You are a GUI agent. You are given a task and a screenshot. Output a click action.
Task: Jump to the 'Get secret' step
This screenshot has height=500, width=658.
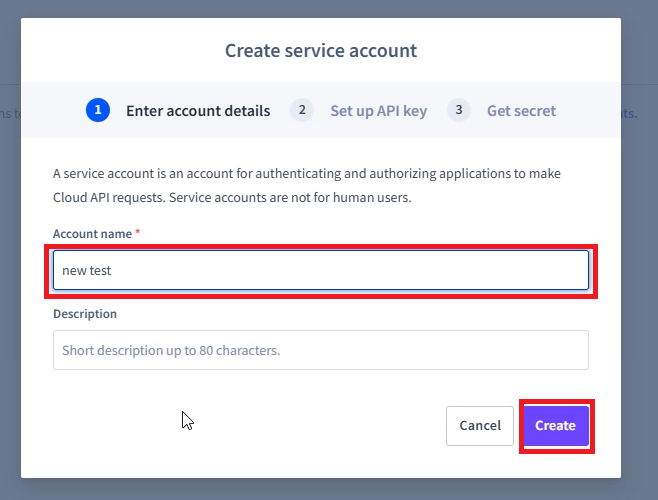(521, 111)
